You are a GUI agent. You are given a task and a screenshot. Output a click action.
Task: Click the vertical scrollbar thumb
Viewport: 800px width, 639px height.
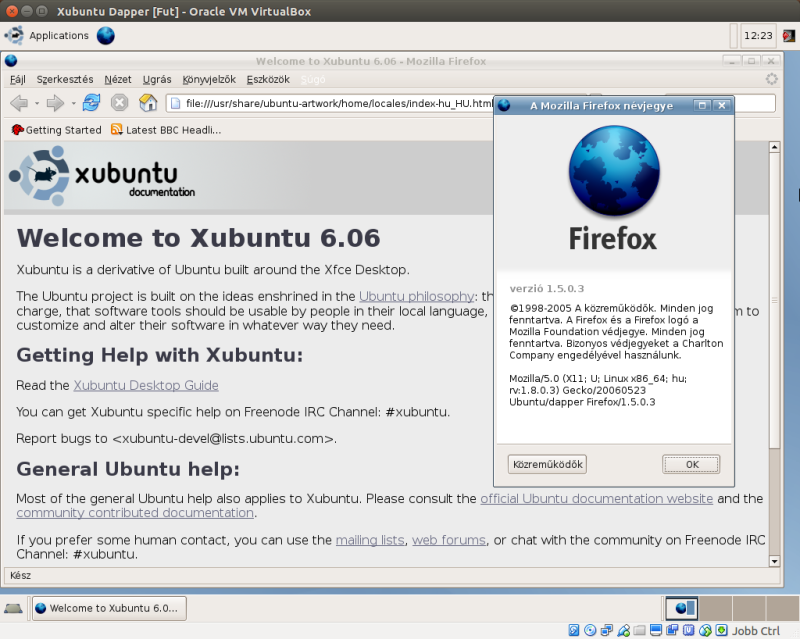pos(774,301)
